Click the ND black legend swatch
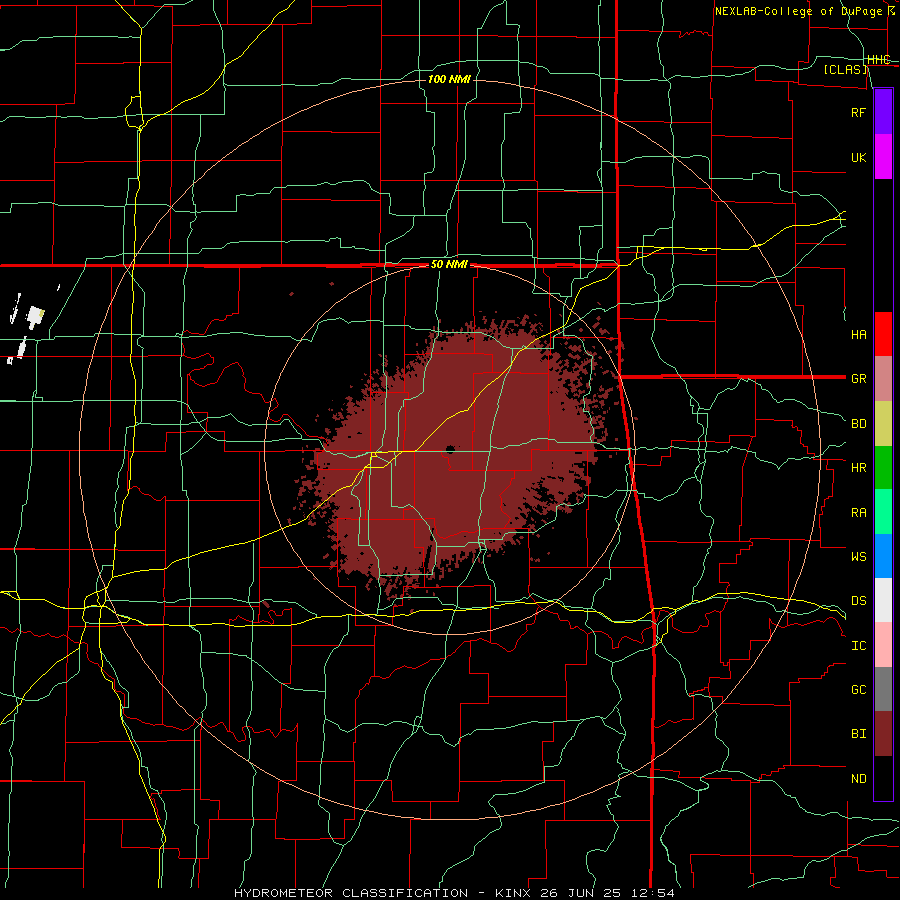The height and width of the screenshot is (900, 900). click(883, 778)
